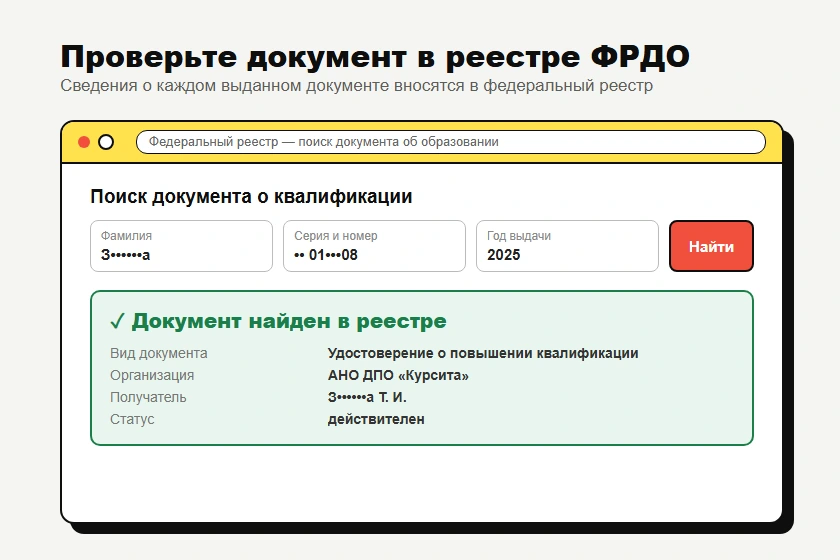This screenshot has height=560, width=840.
Task: Click the Год выдачи field
Action: click(x=567, y=246)
